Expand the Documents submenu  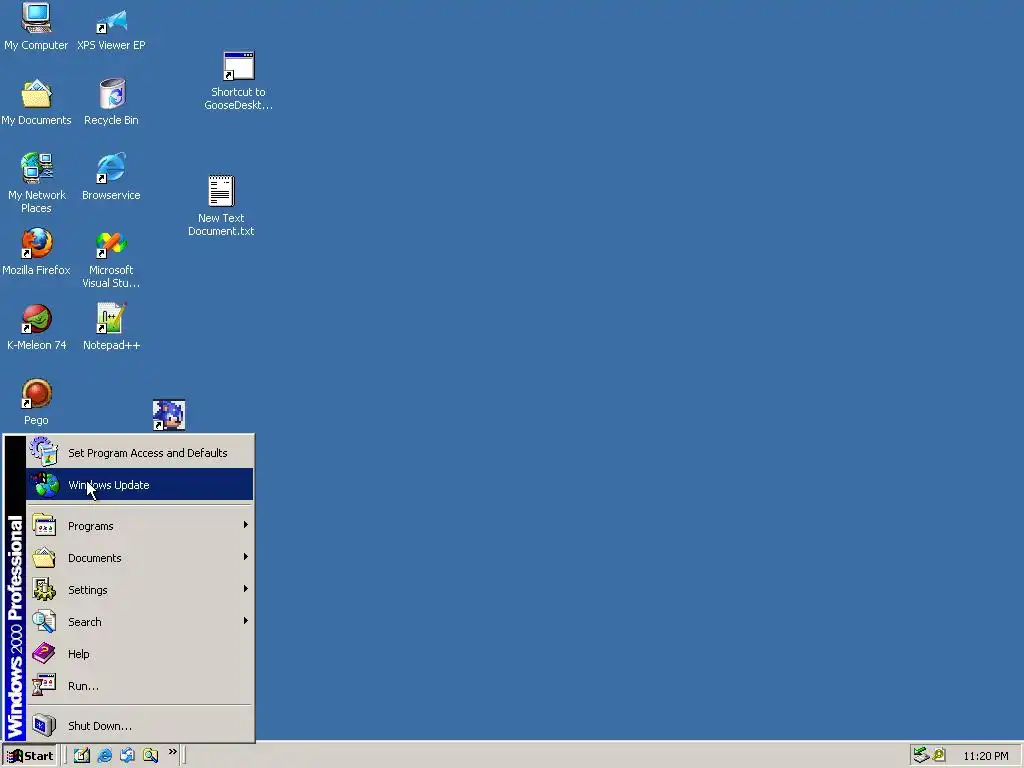point(139,558)
